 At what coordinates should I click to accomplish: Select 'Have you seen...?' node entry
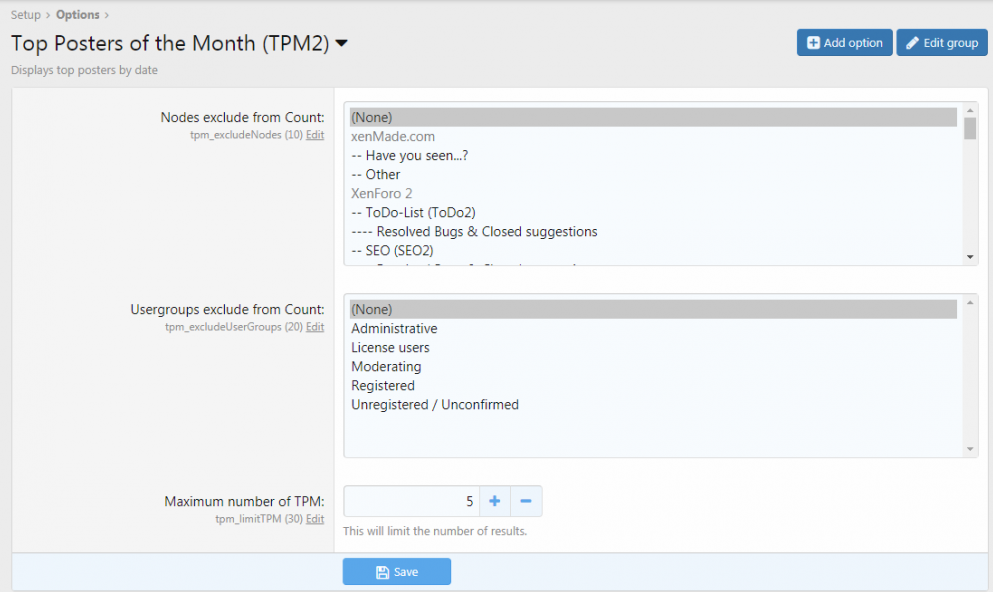coord(653,155)
